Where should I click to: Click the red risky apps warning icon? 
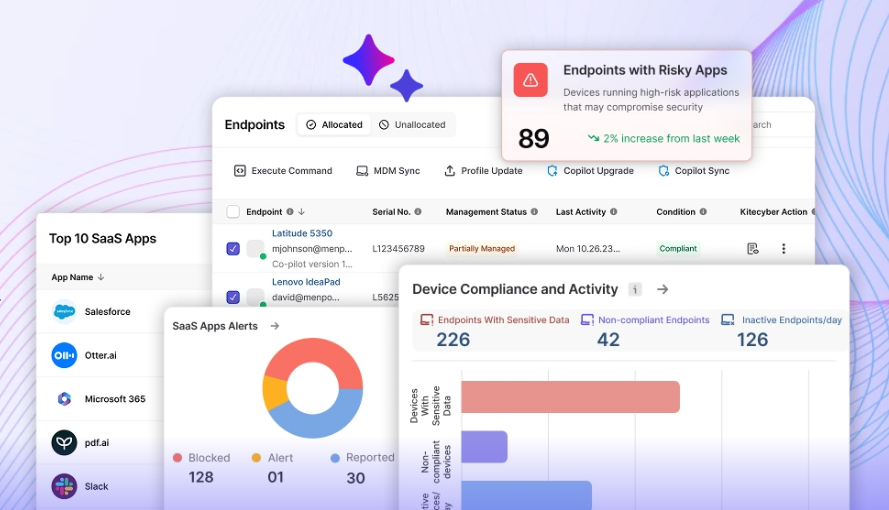coord(531,80)
